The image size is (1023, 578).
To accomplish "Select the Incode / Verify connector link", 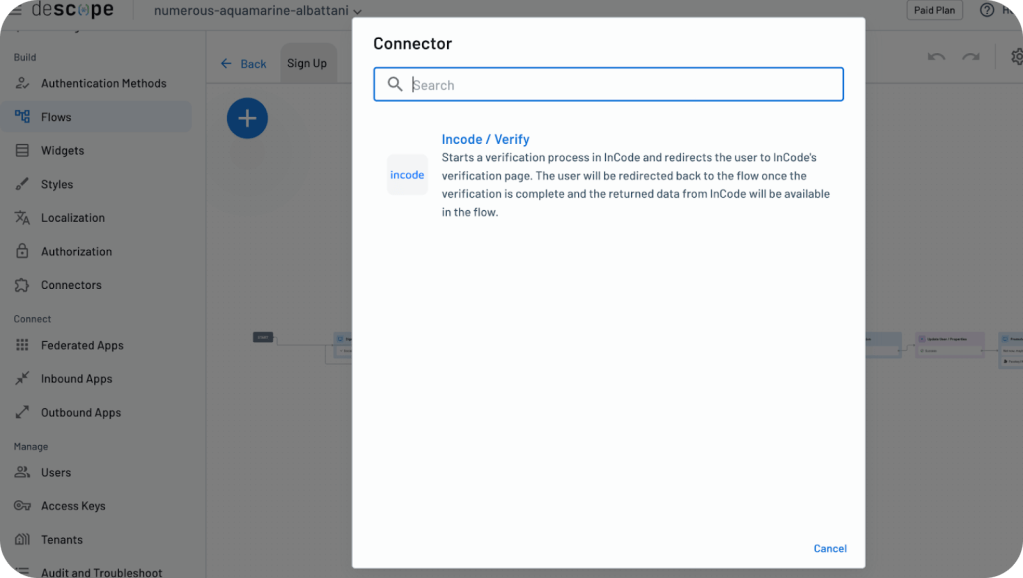I will (485, 139).
